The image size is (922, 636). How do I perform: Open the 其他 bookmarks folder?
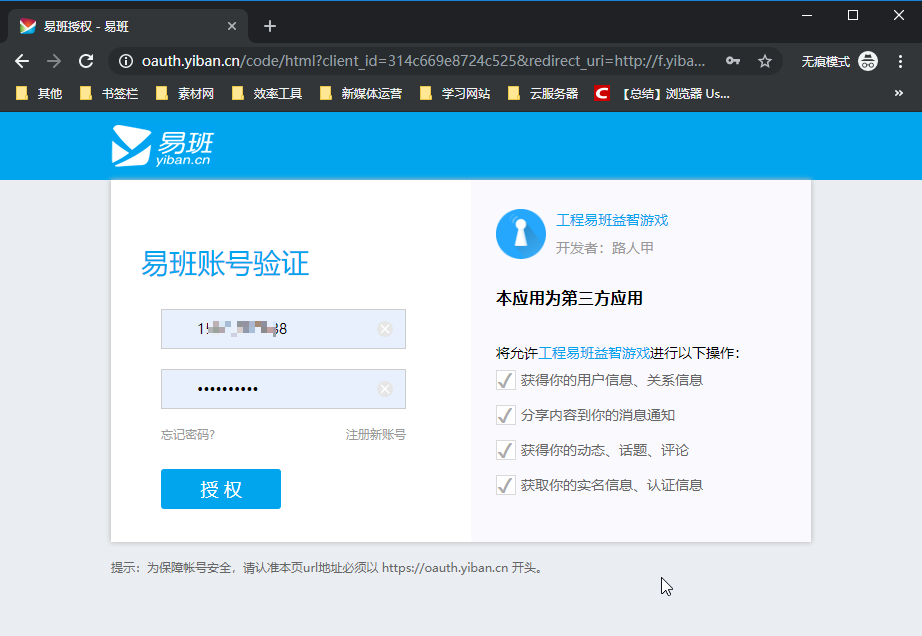tap(39, 93)
